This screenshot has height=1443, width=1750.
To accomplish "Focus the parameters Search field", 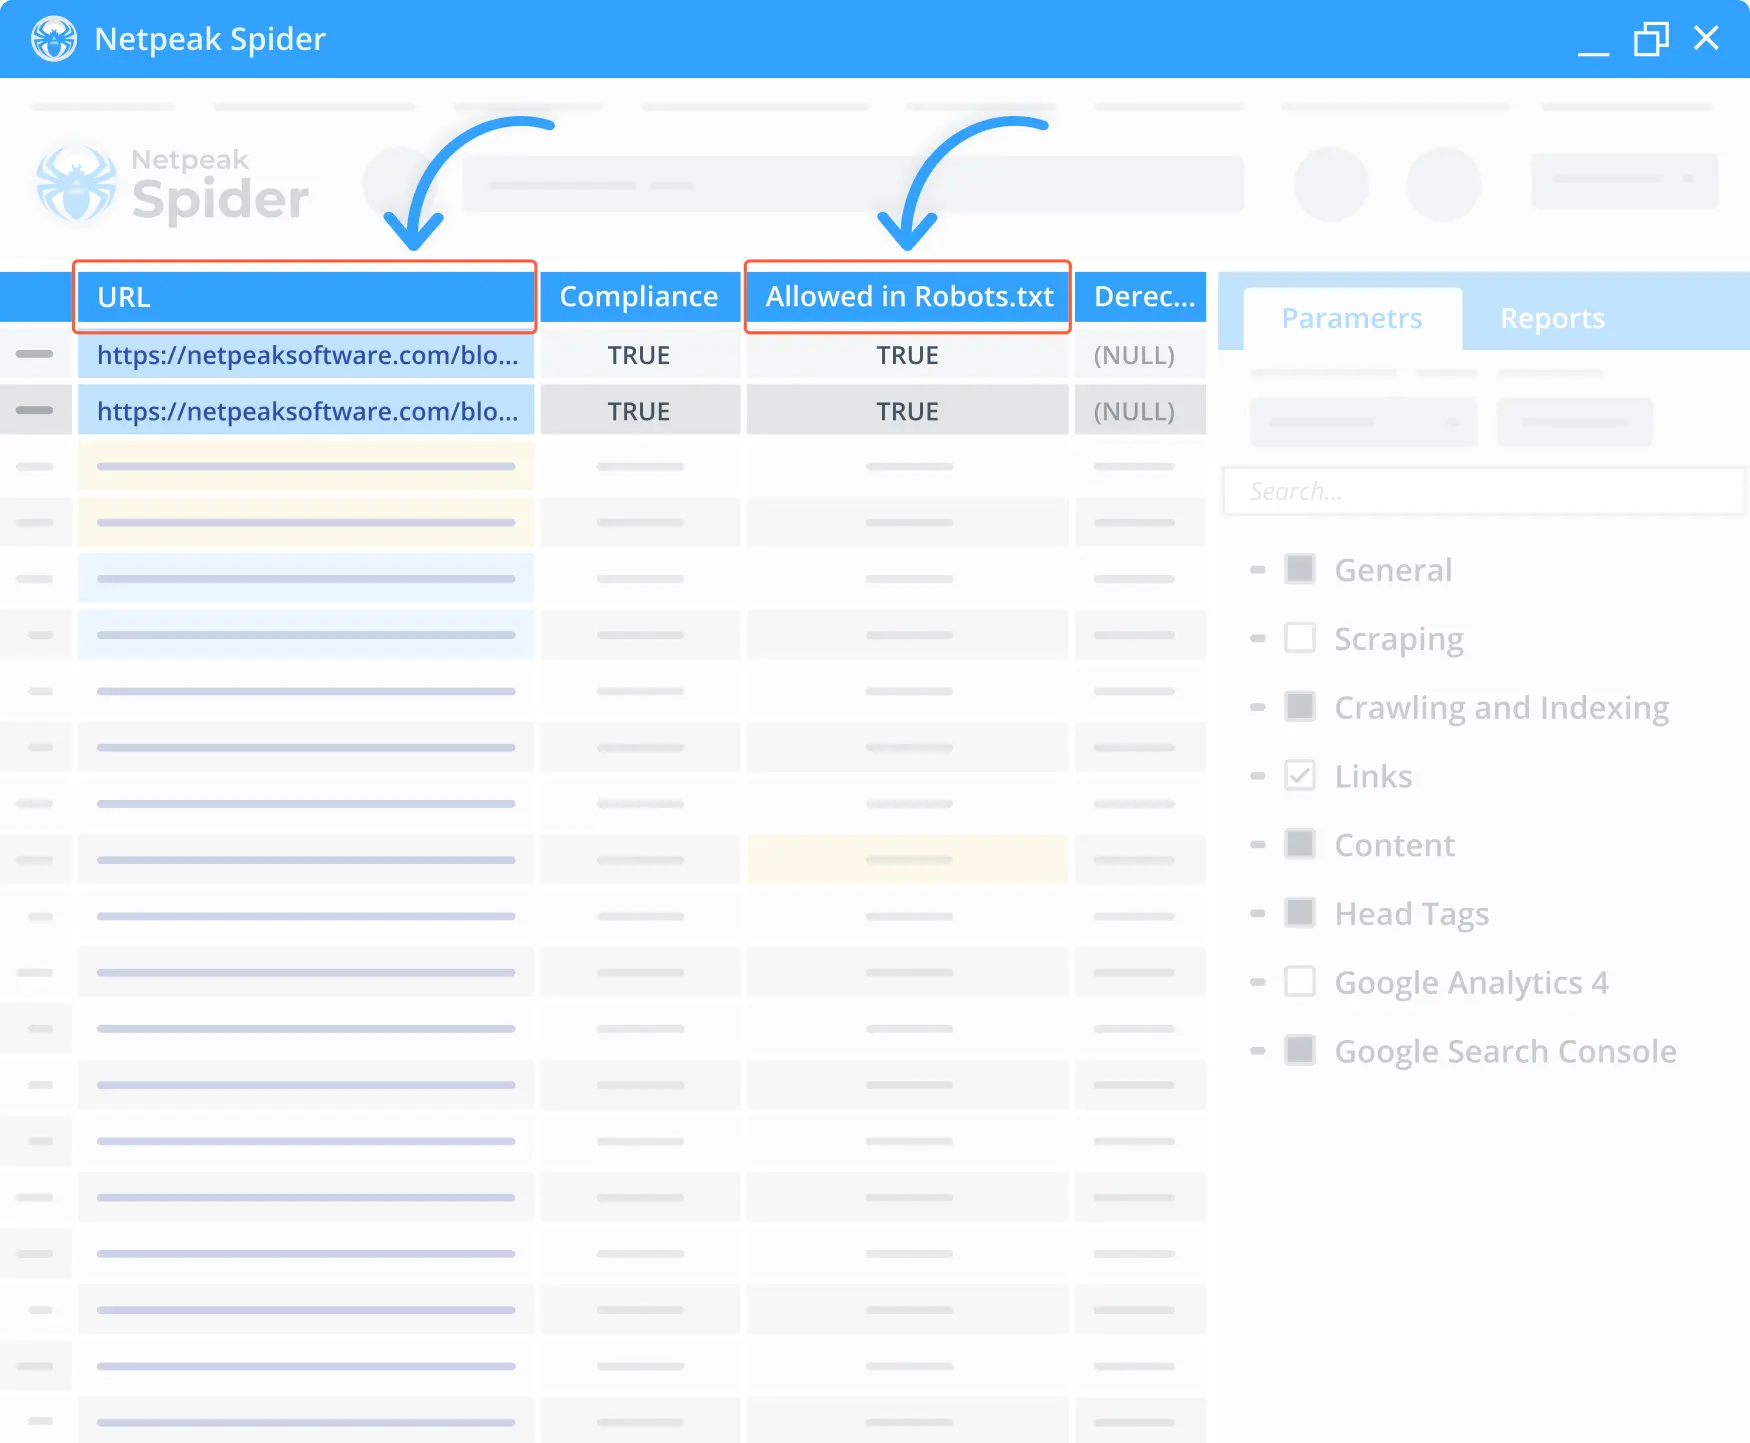I will [1484, 491].
